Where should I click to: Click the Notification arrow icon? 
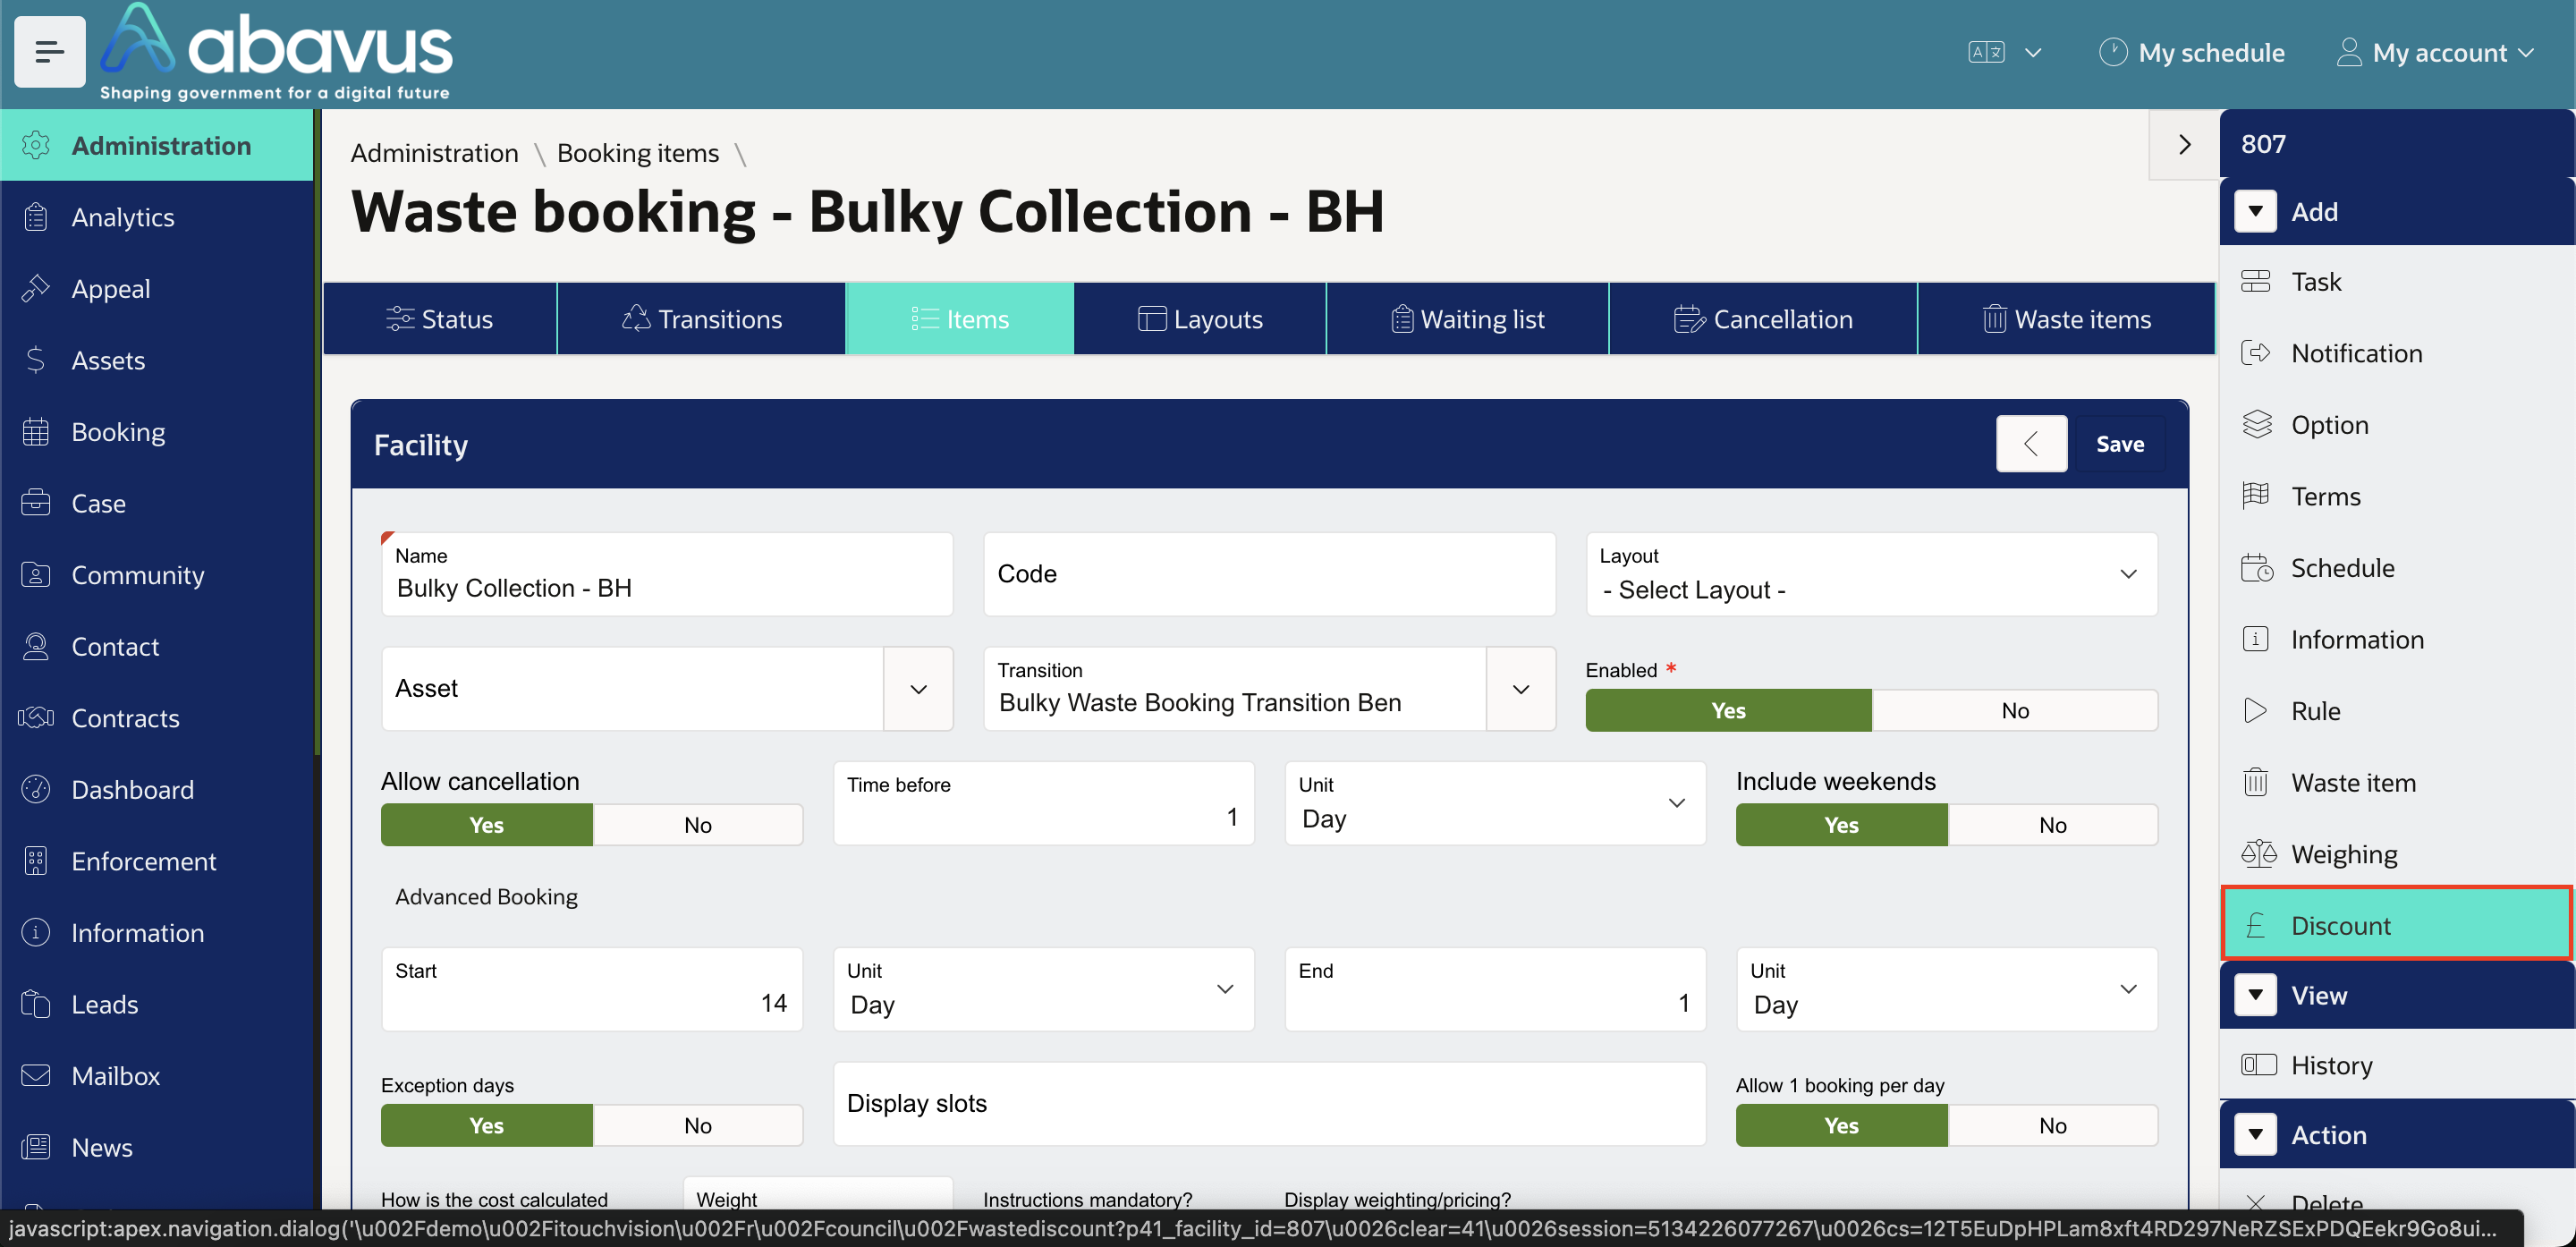[2256, 353]
